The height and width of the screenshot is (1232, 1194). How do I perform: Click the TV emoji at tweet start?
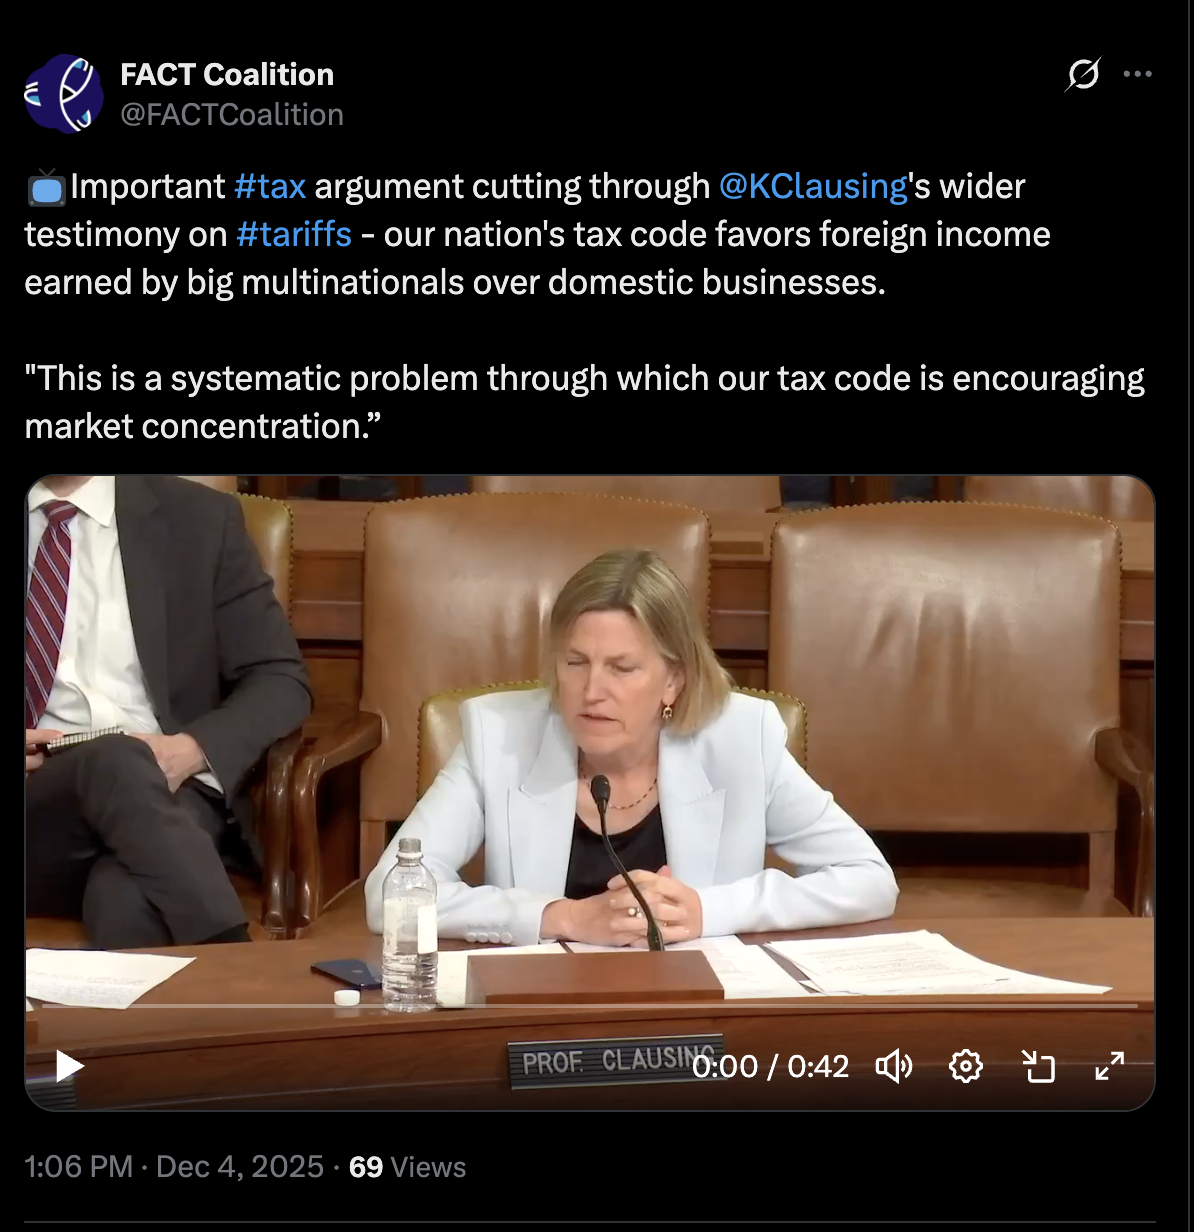point(46,188)
